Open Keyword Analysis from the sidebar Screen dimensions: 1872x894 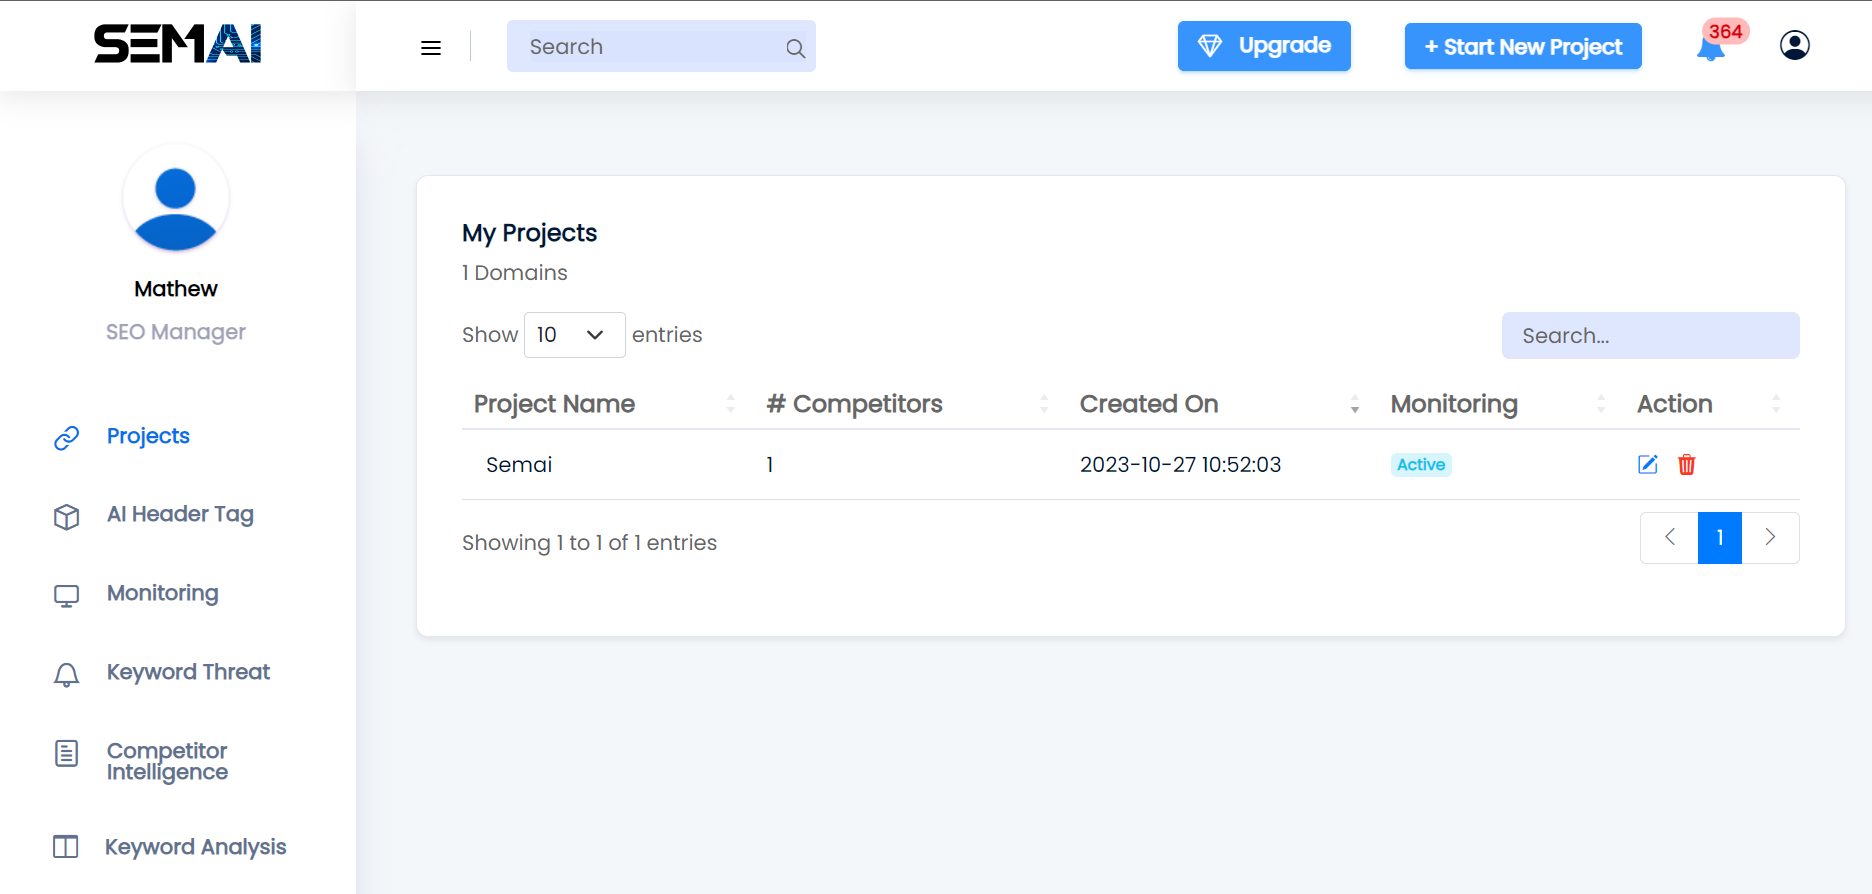tap(195, 846)
